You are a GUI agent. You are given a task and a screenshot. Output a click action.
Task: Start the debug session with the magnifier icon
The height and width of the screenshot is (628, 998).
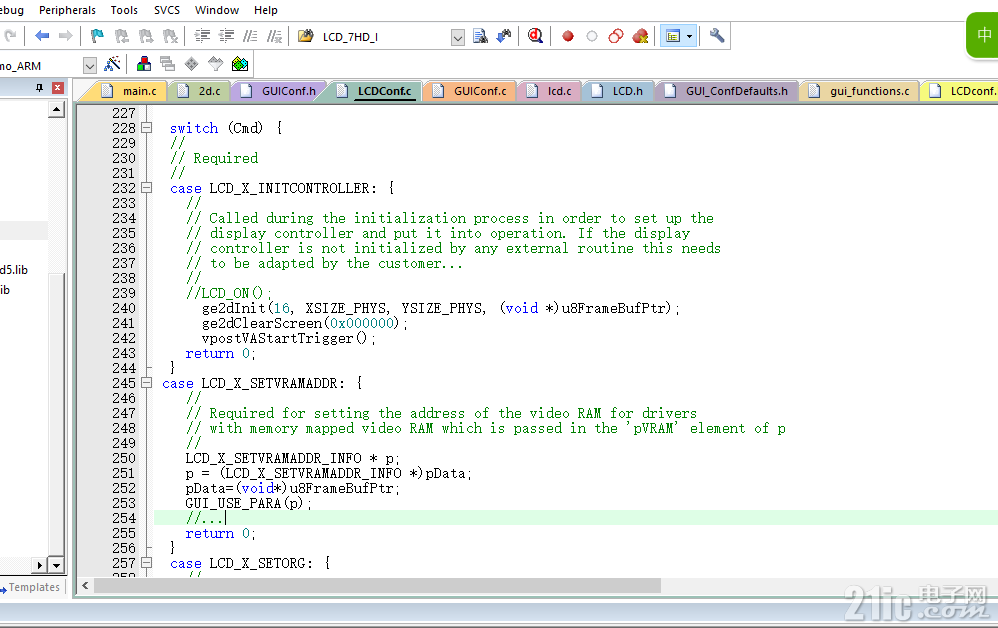[x=535, y=36]
